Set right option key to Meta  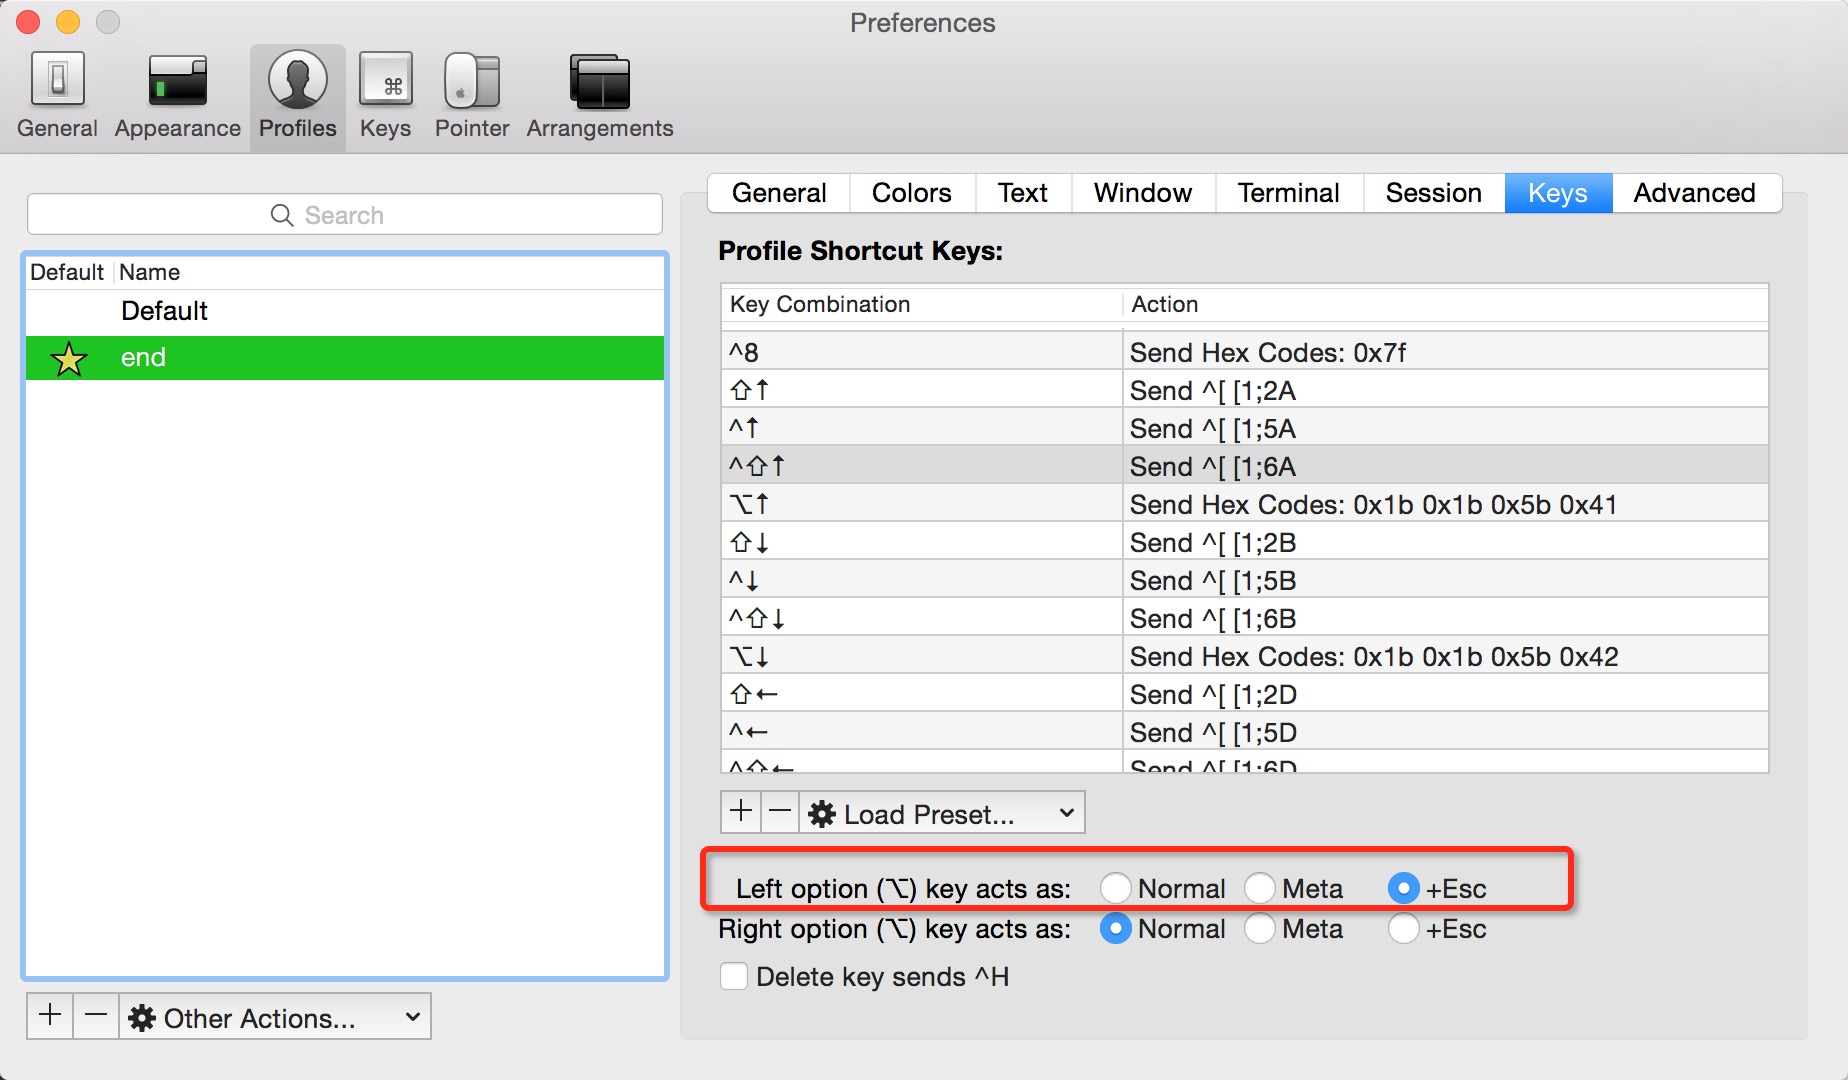(x=1260, y=929)
